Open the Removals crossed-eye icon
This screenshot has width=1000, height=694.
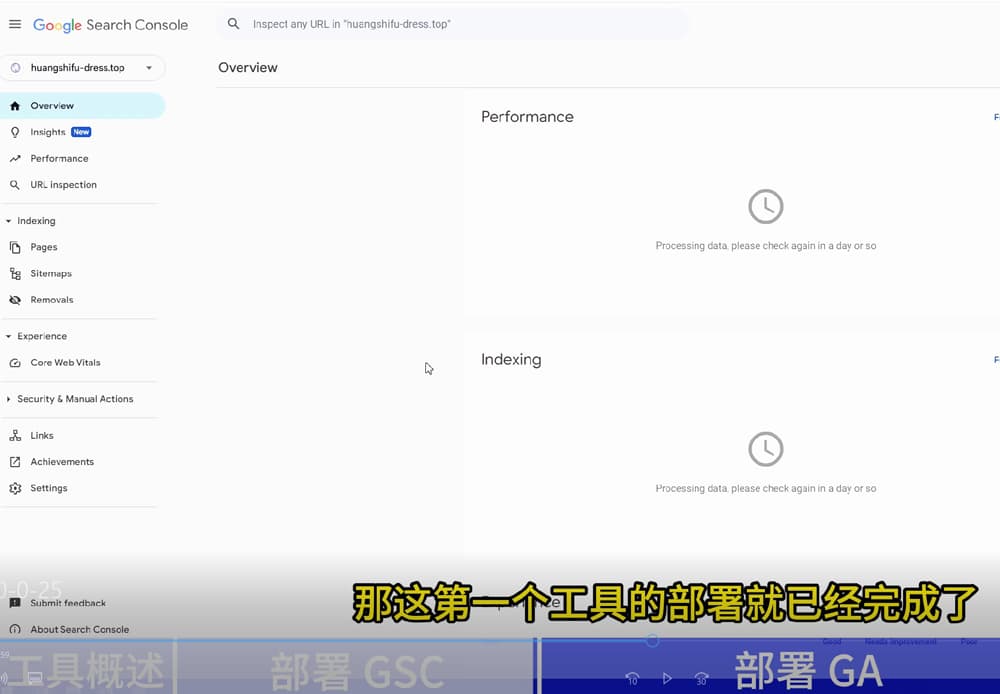click(x=15, y=300)
